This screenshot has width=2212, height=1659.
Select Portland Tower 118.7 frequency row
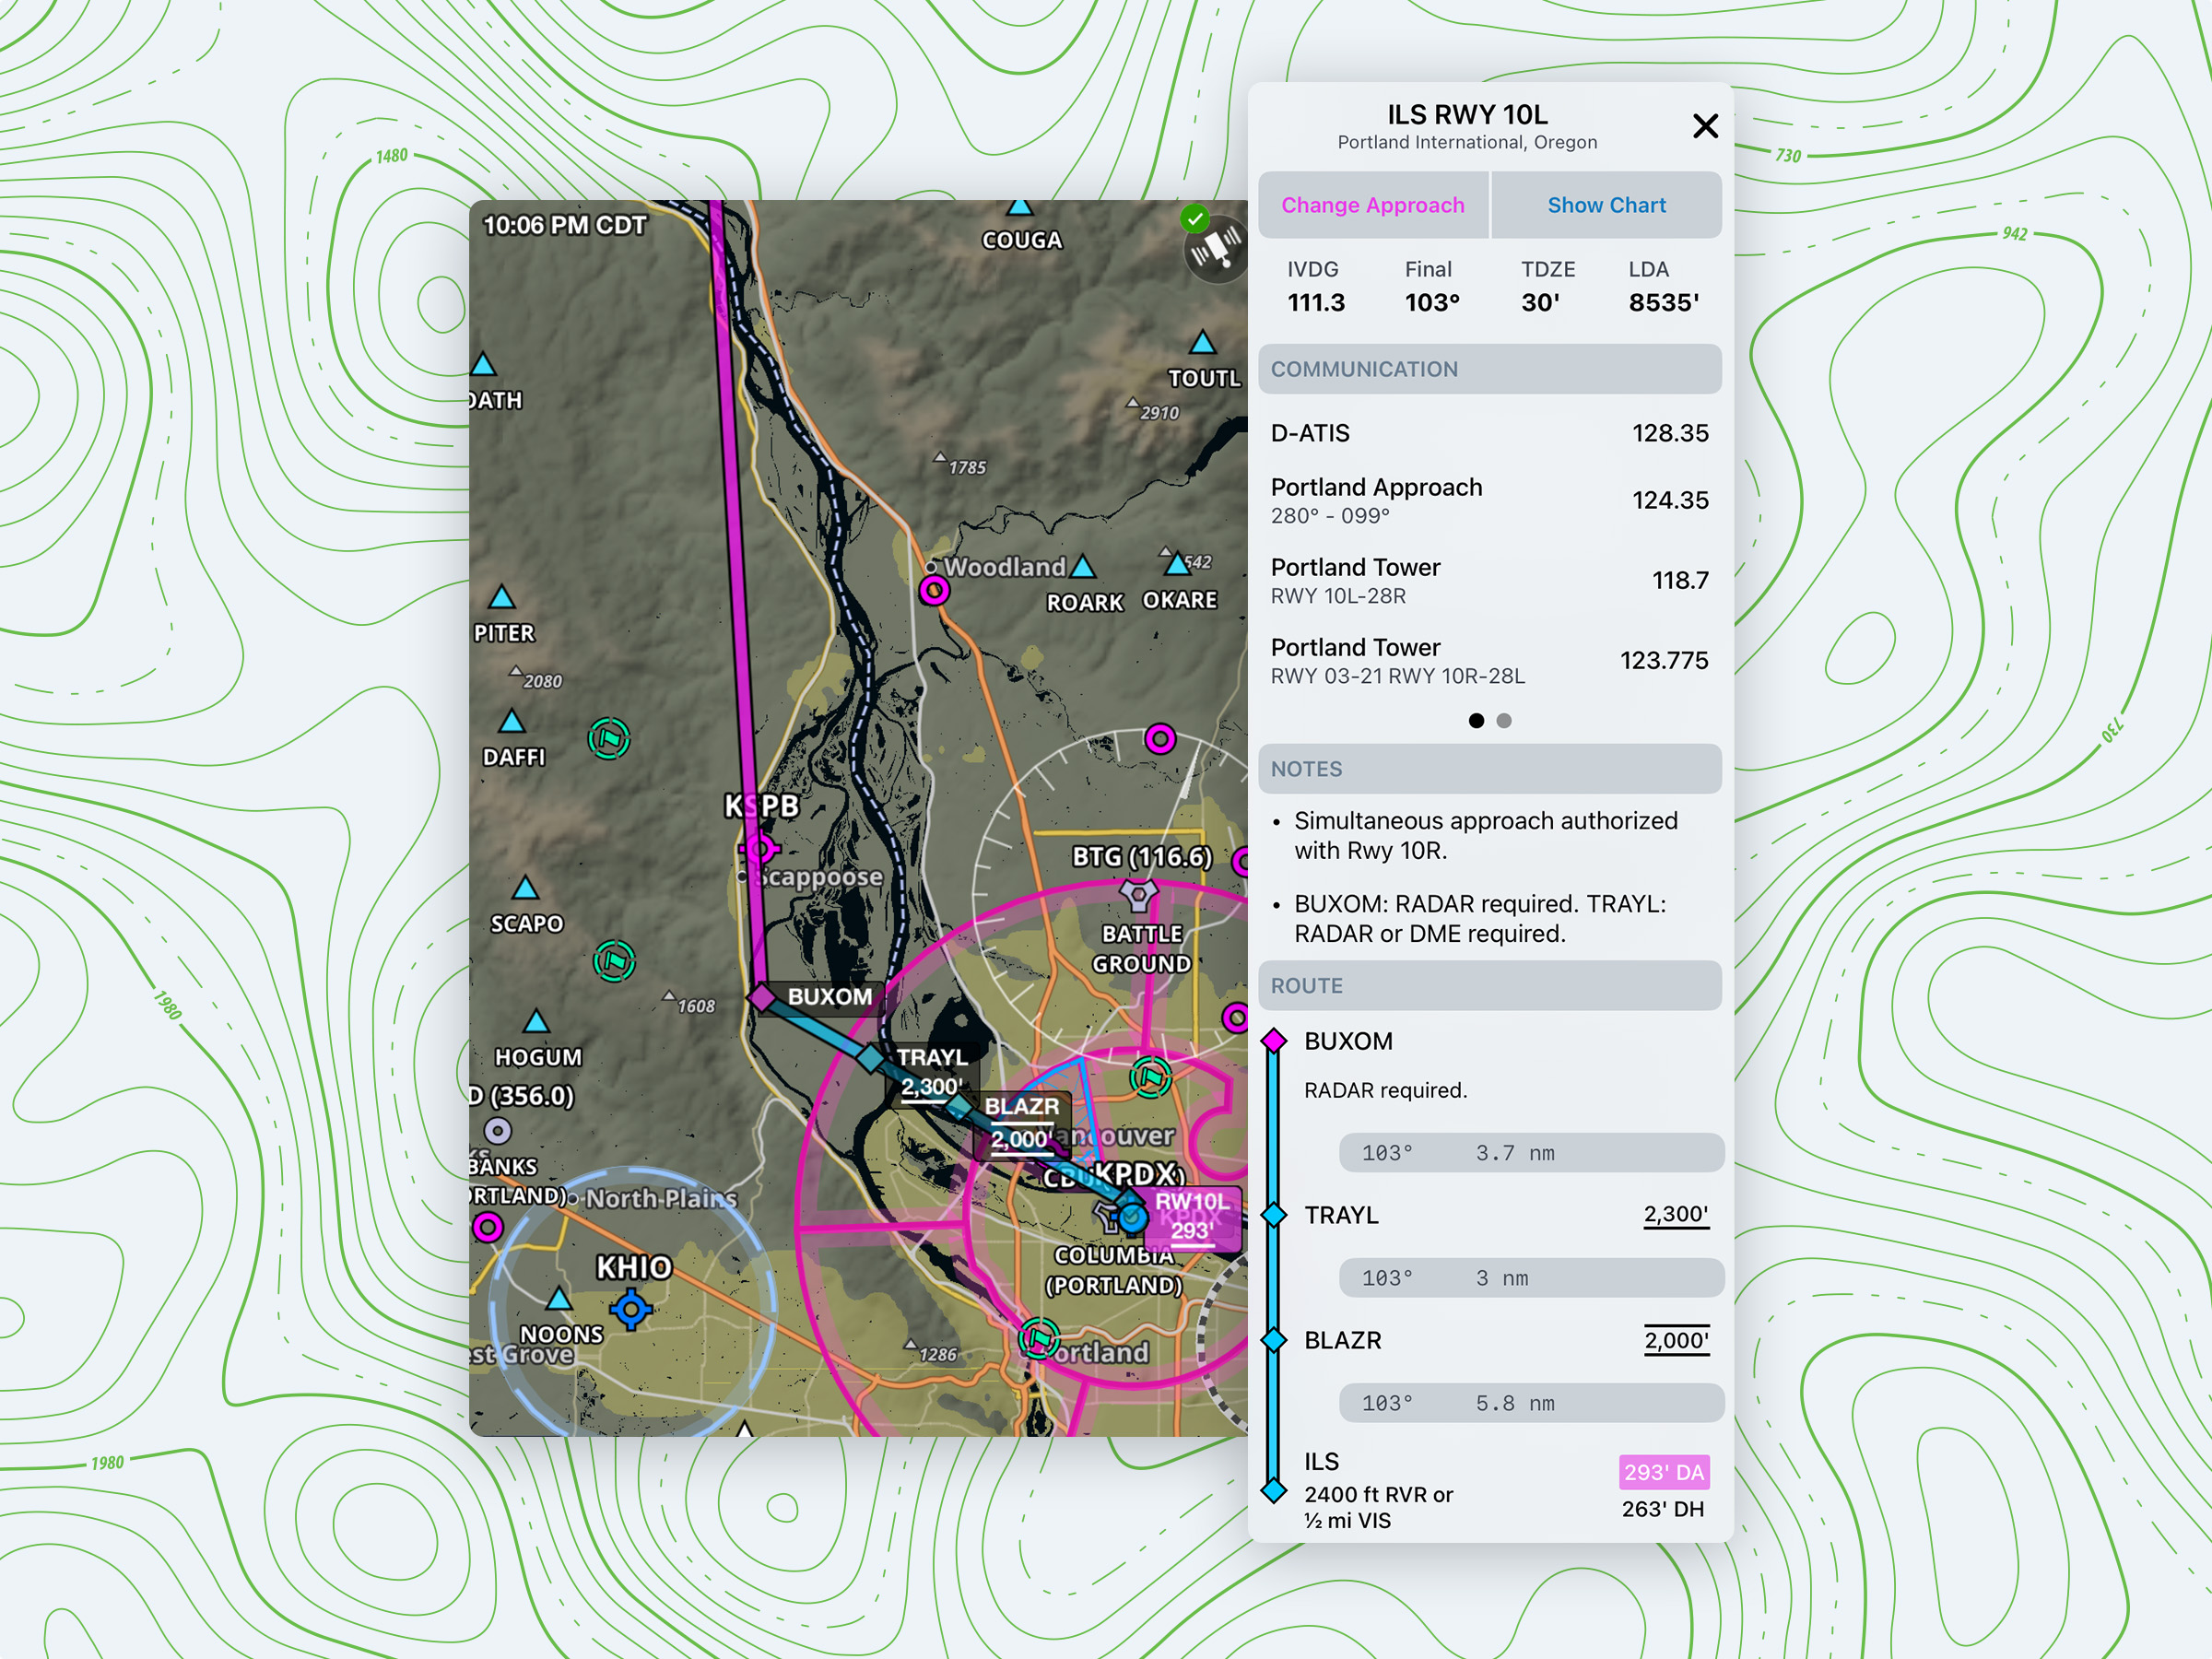[x=1490, y=580]
